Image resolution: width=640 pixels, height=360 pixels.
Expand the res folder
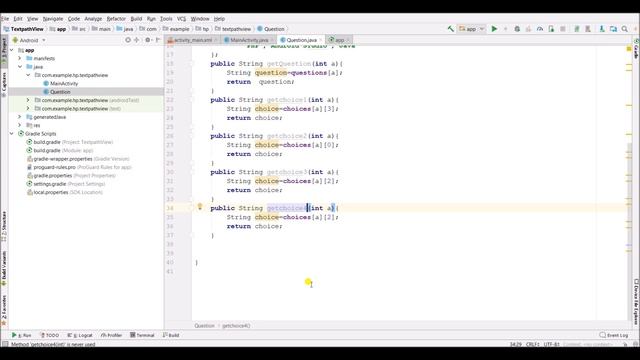[20, 125]
